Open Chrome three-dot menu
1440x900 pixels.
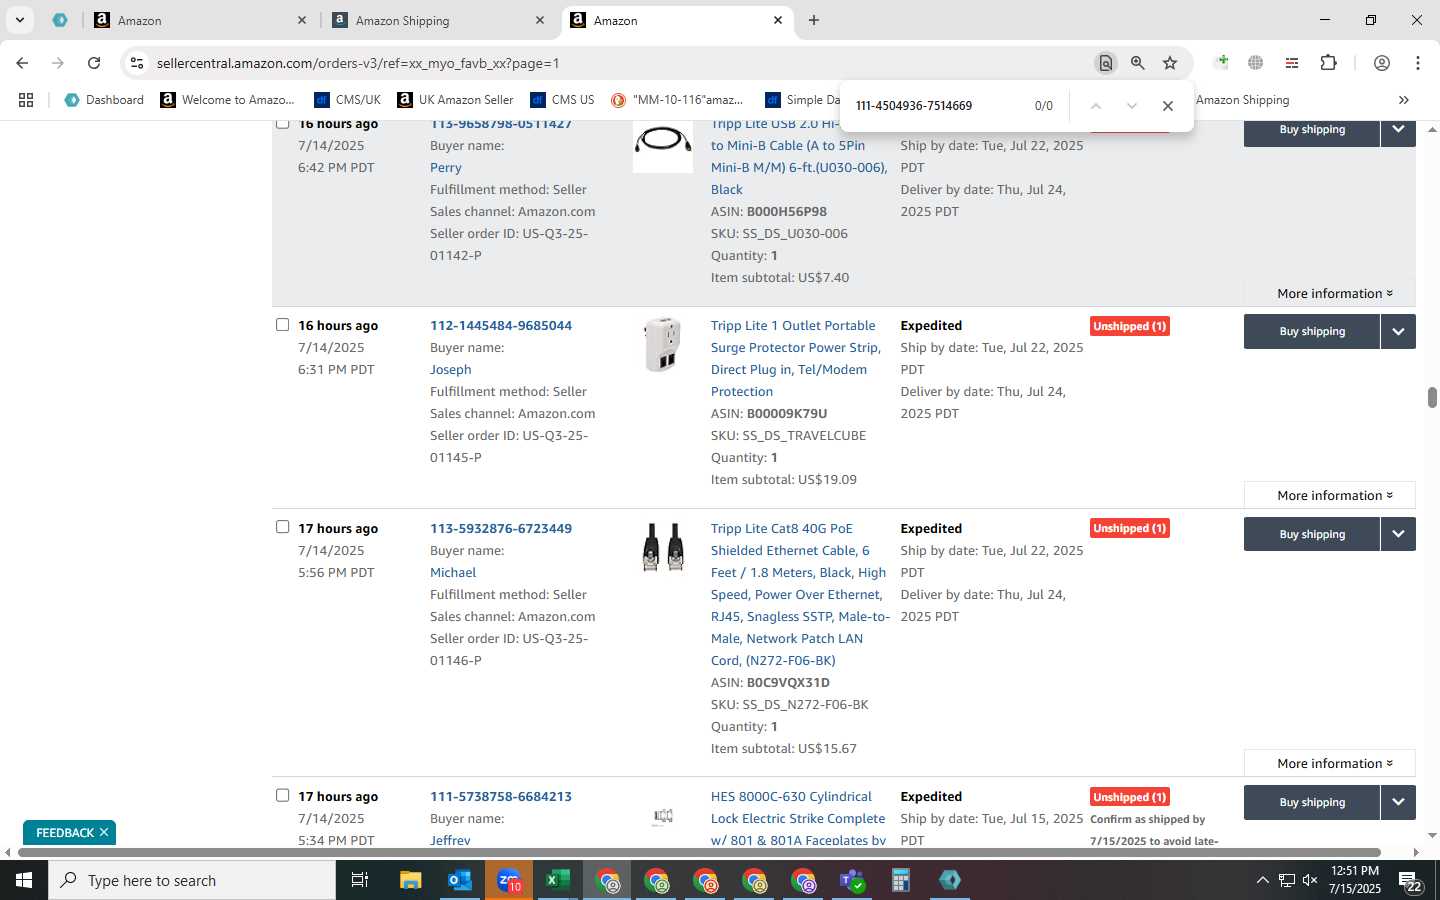coord(1418,63)
